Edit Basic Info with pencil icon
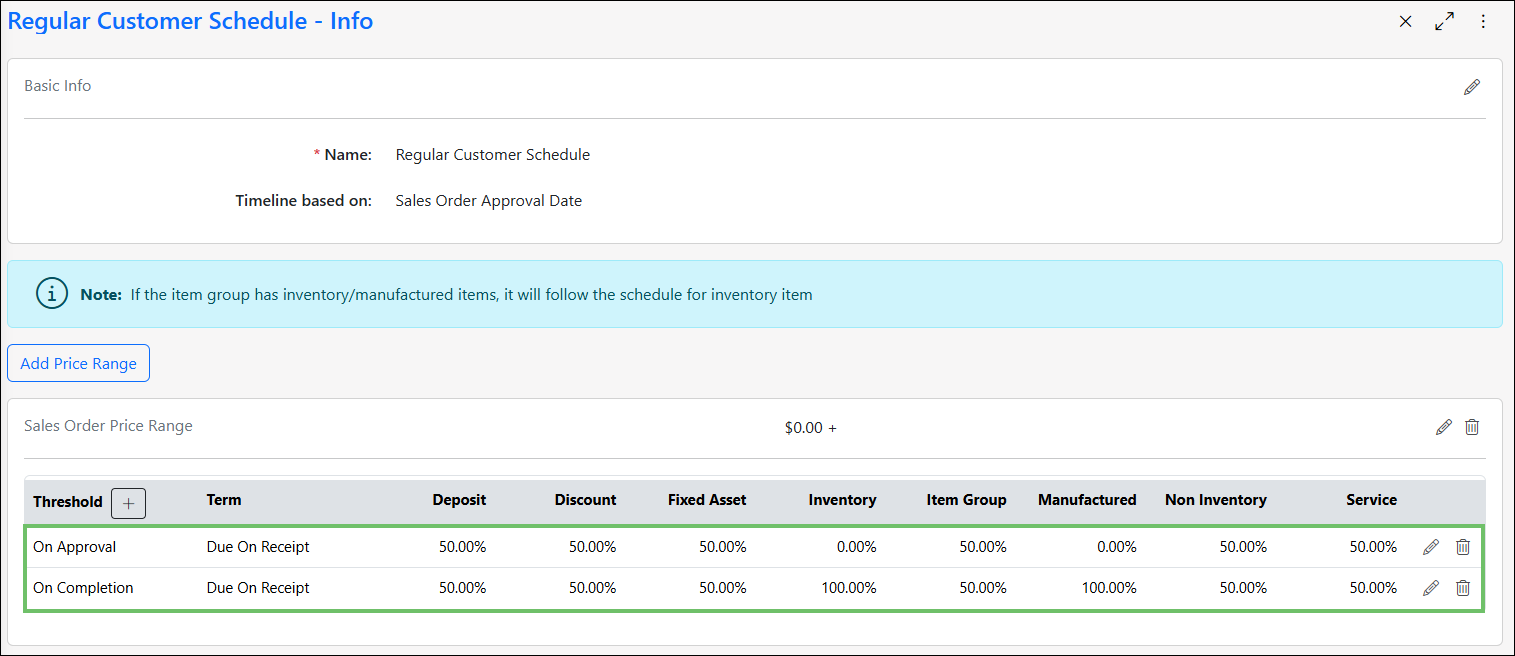Screen dimensions: 1515x656 (x=1472, y=87)
